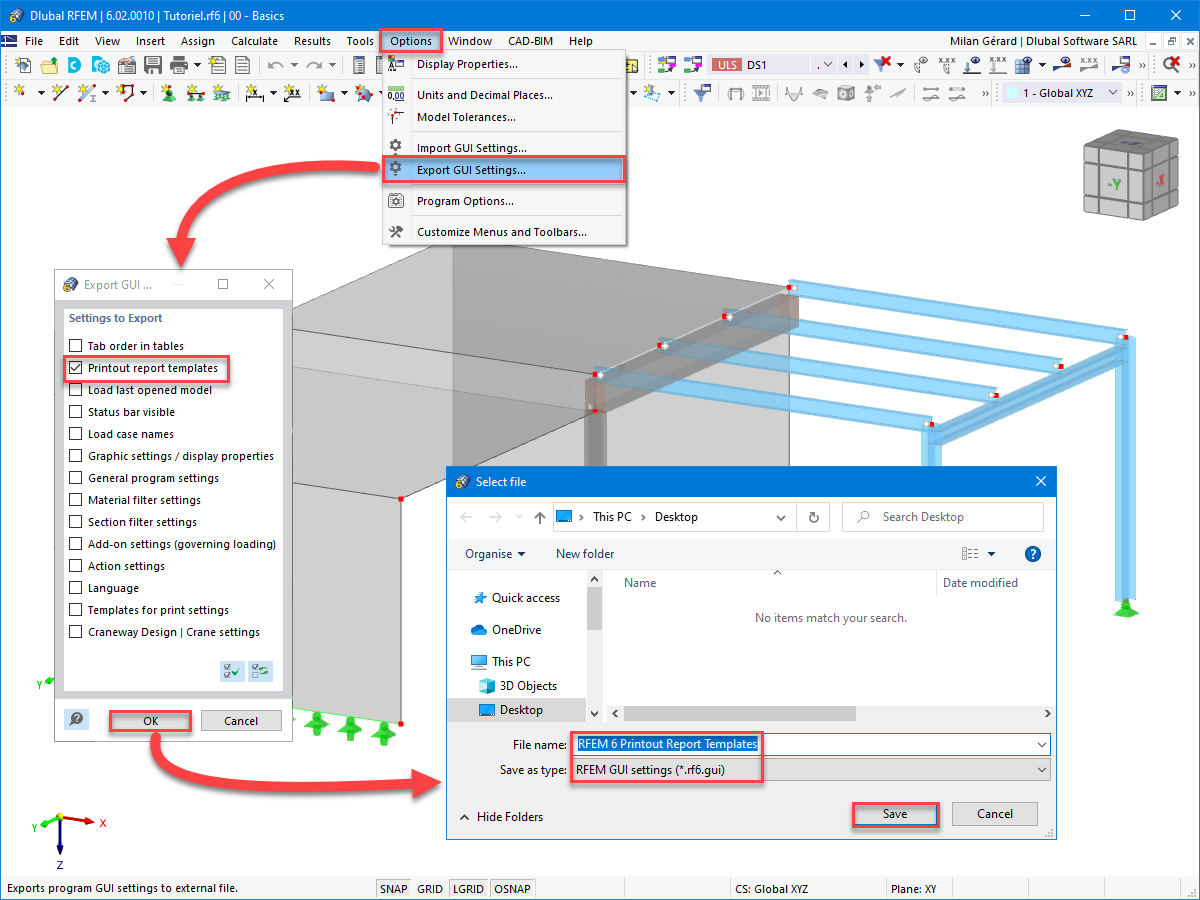
Task: Expand the Organise dropdown
Action: pos(495,554)
